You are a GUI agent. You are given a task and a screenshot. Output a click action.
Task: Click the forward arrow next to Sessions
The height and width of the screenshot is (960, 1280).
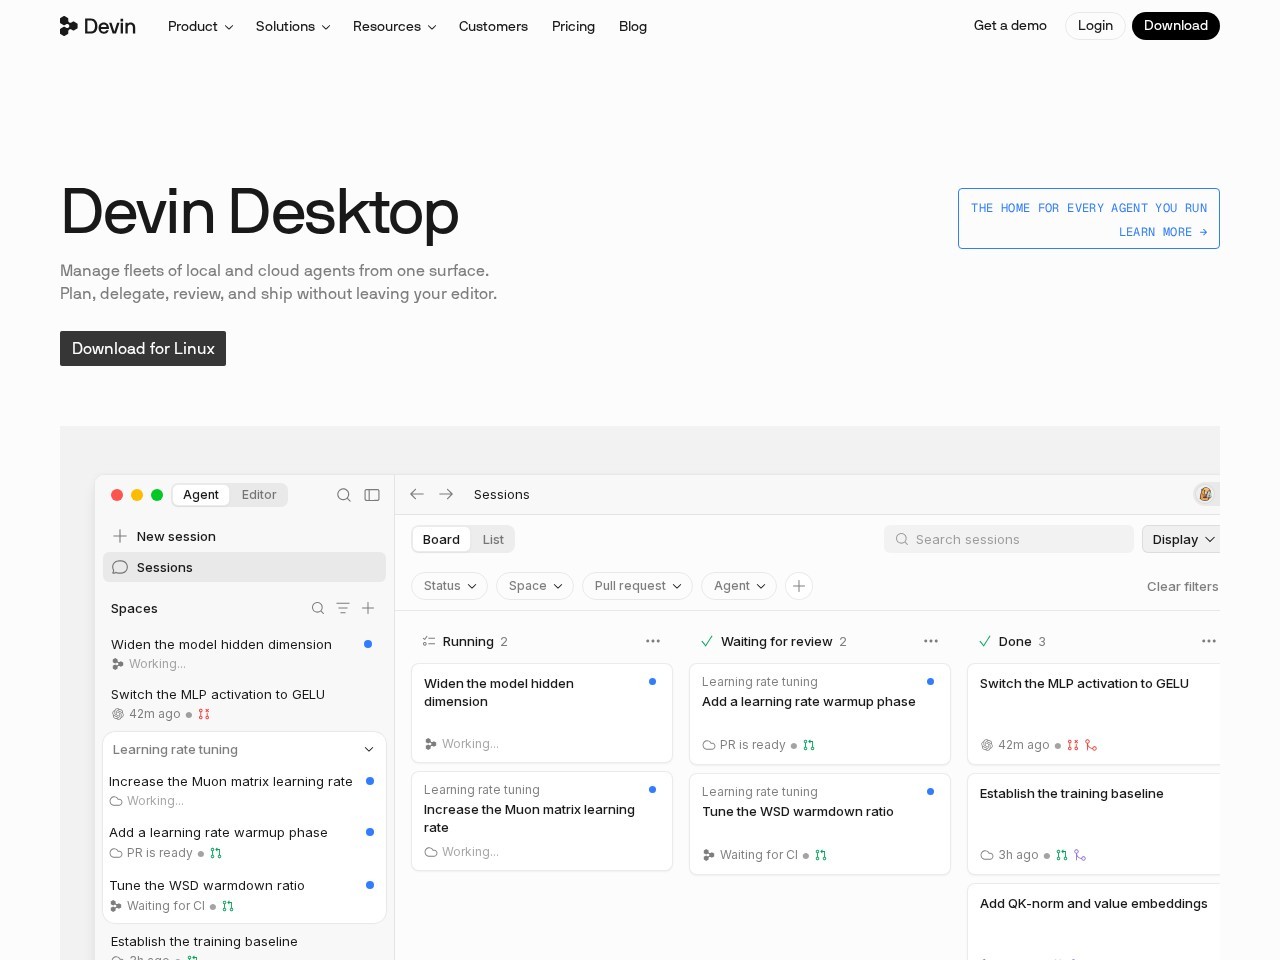pyautogui.click(x=446, y=494)
